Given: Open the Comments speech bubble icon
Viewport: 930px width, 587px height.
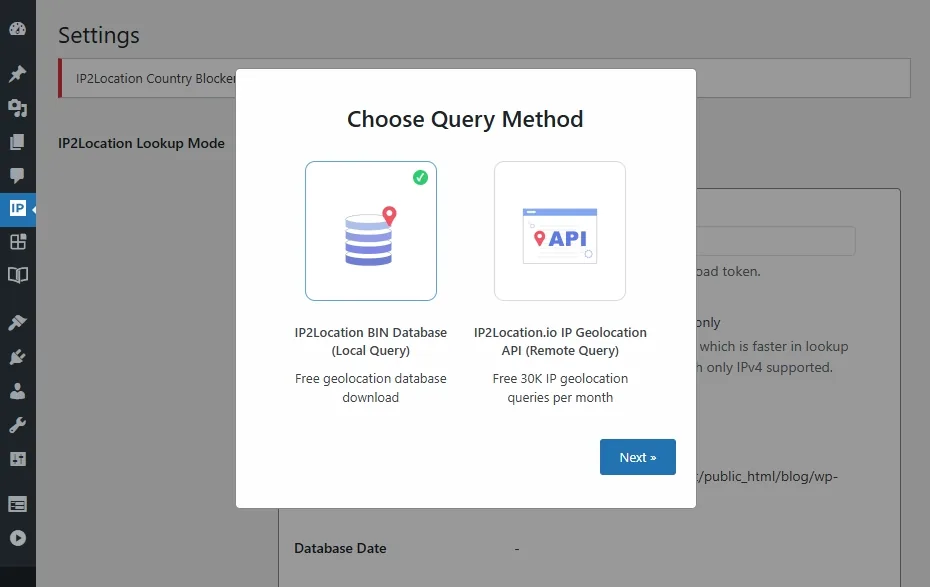Looking at the screenshot, I should pyautogui.click(x=18, y=176).
